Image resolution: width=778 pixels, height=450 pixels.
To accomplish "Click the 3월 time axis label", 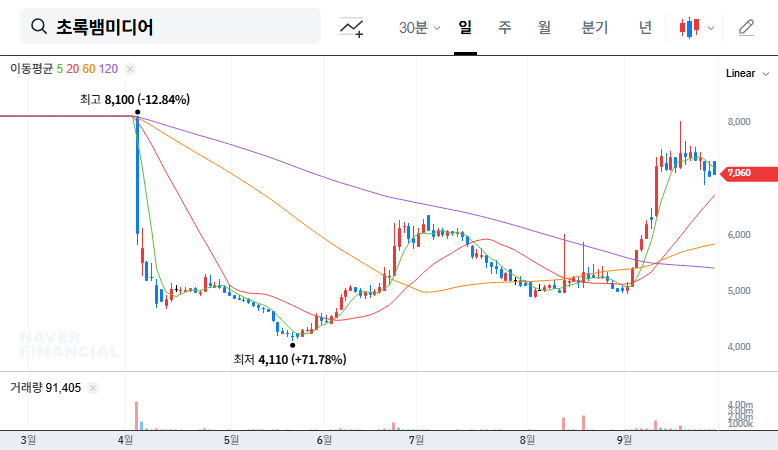I will [28, 440].
